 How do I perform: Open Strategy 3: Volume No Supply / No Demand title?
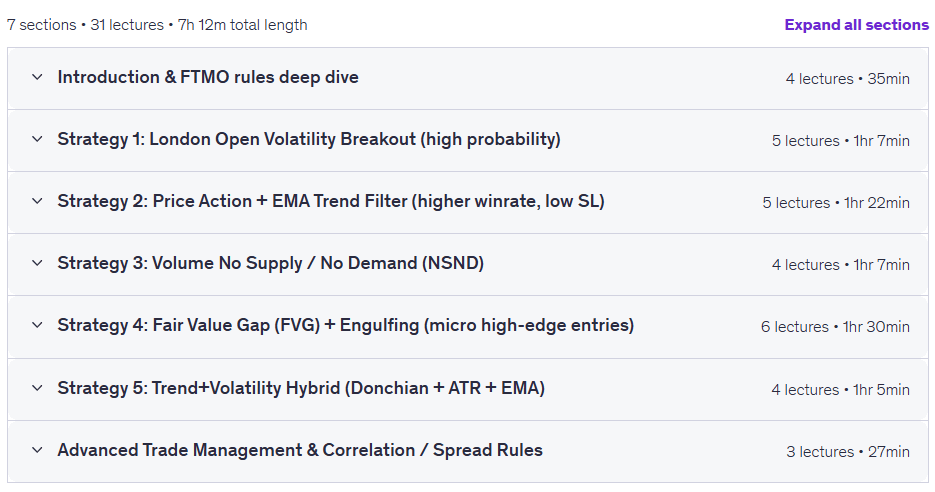tap(271, 263)
